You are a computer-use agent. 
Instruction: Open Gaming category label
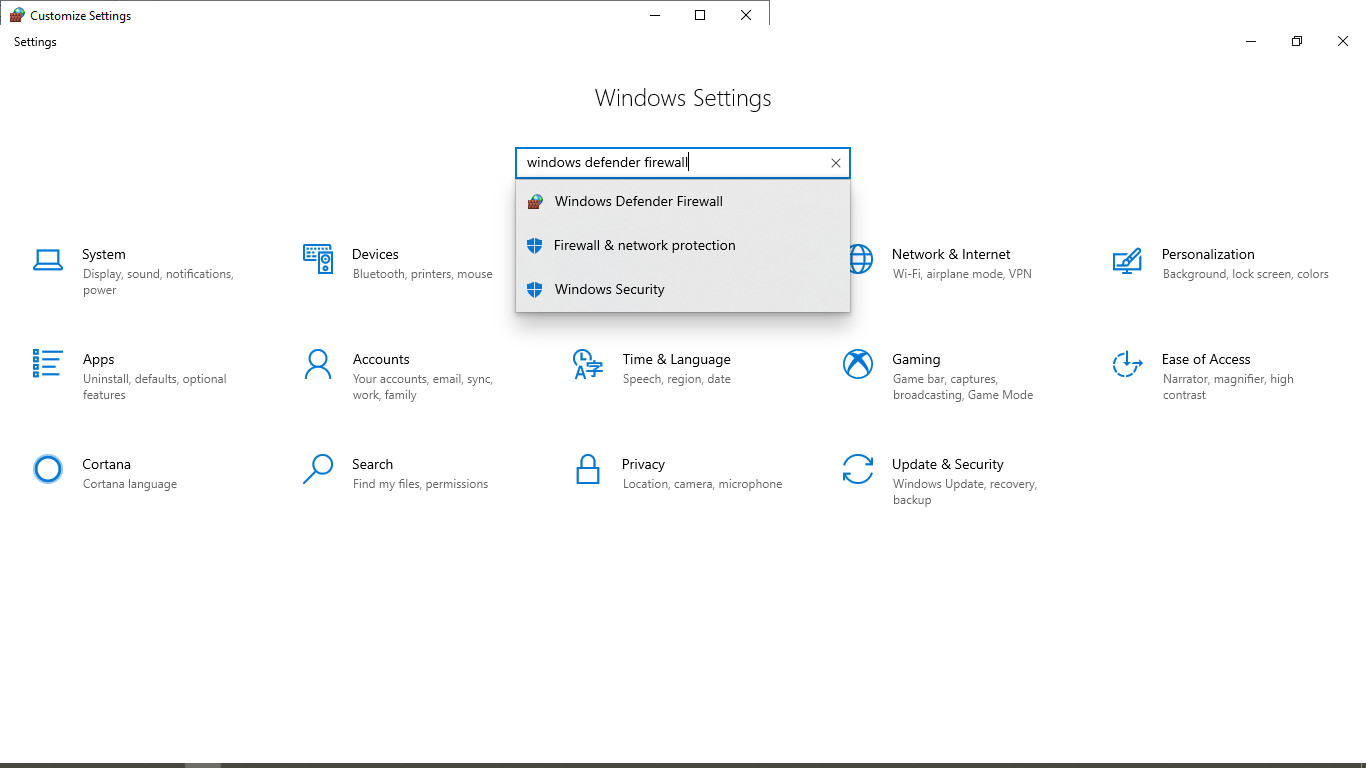[916, 359]
